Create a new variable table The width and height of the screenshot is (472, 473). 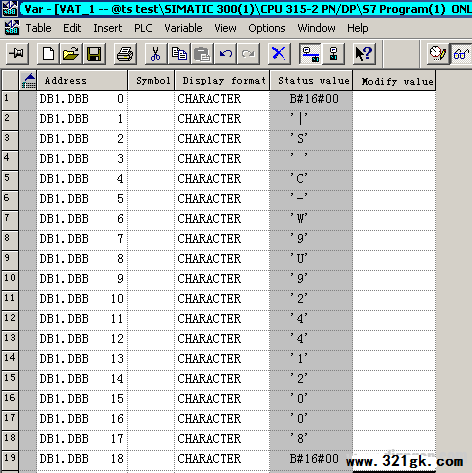(48, 53)
